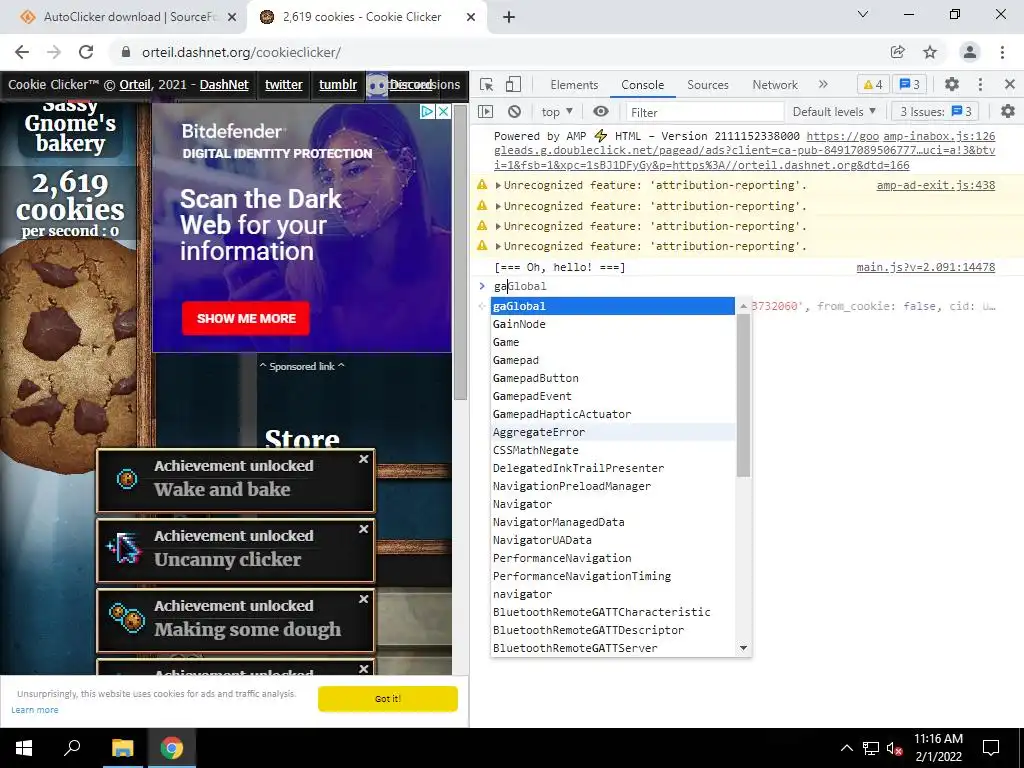Viewport: 1024px width, 768px height.
Task: Select gaGlobal in the autocomplete list
Action: pyautogui.click(x=613, y=306)
